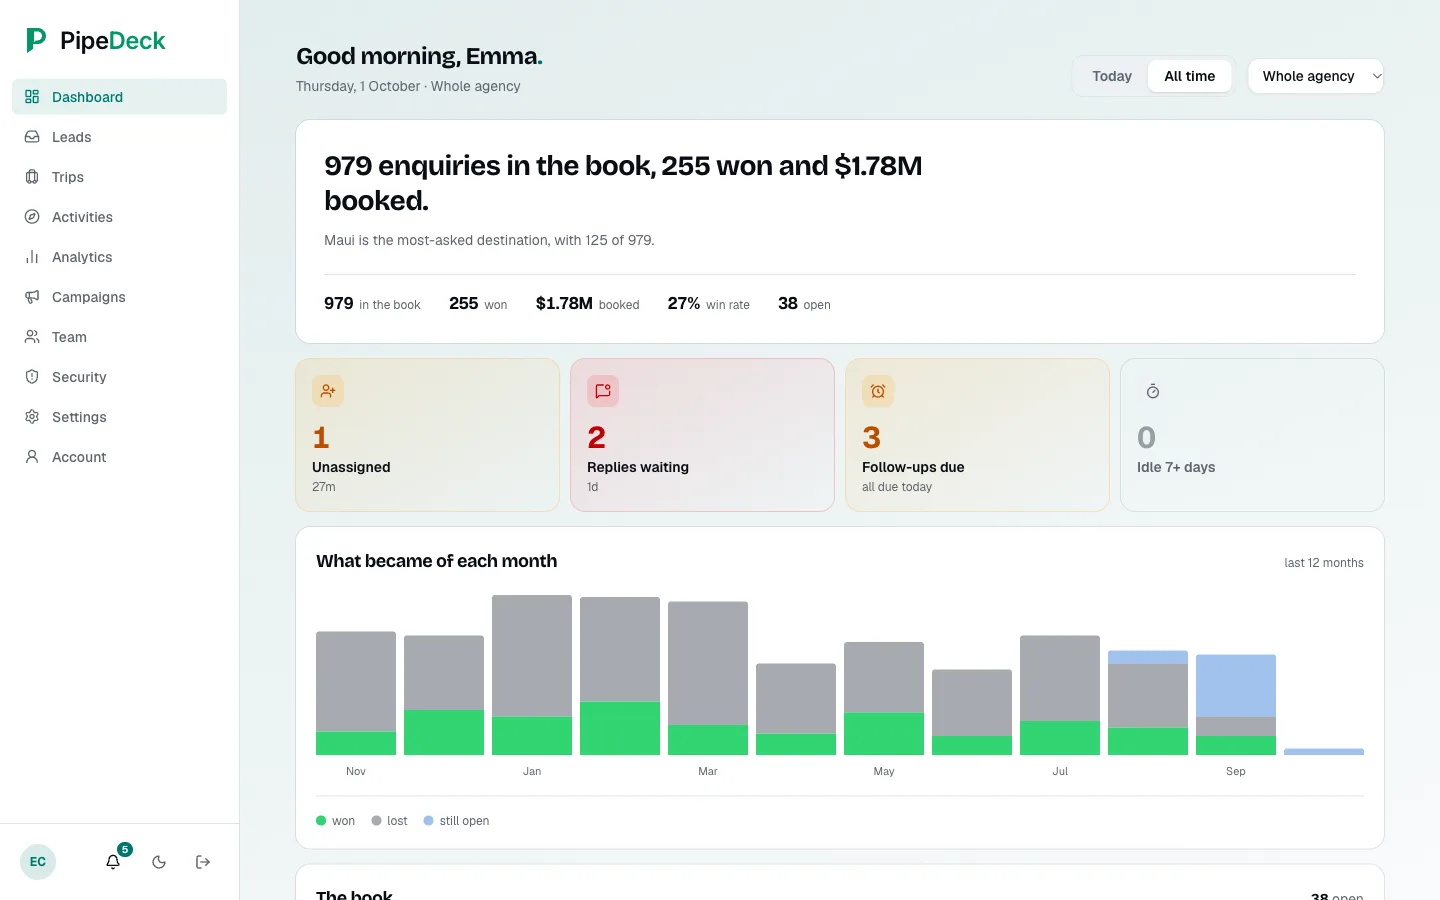Open the Unassigned card
1440x900 pixels.
[427, 435]
